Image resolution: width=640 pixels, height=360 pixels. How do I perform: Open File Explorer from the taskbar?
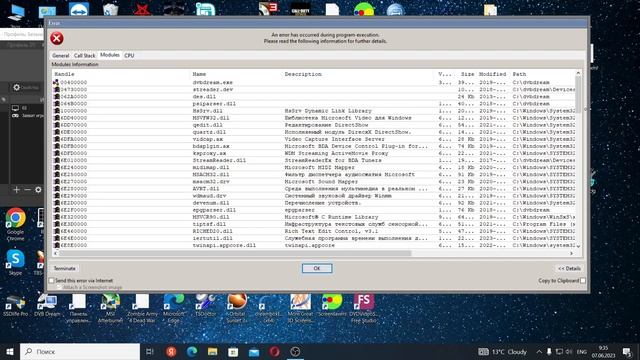click(213, 351)
